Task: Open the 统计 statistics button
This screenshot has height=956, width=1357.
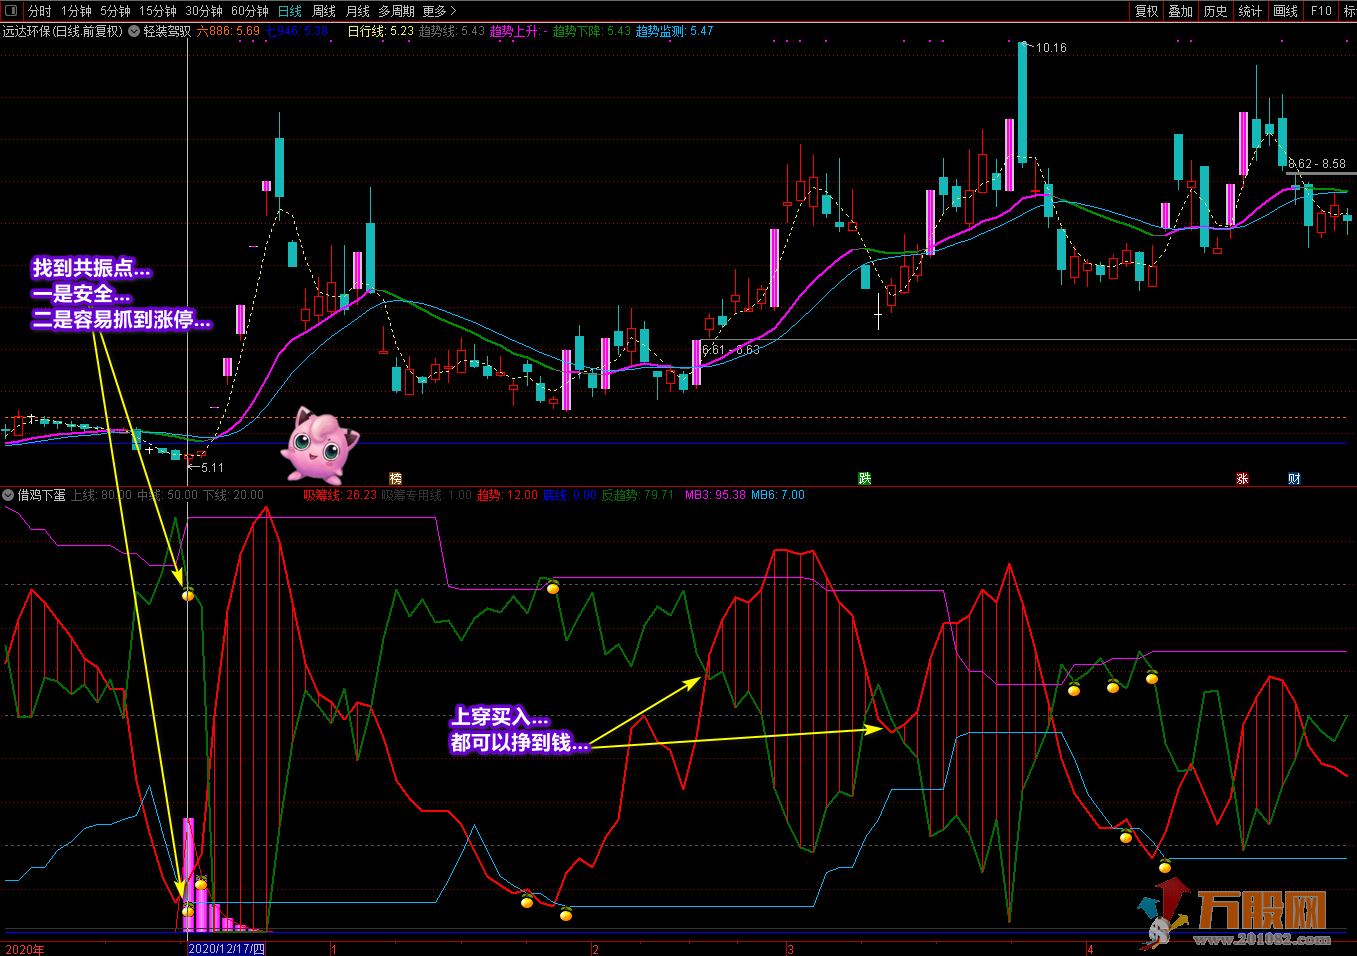Action: [1250, 11]
